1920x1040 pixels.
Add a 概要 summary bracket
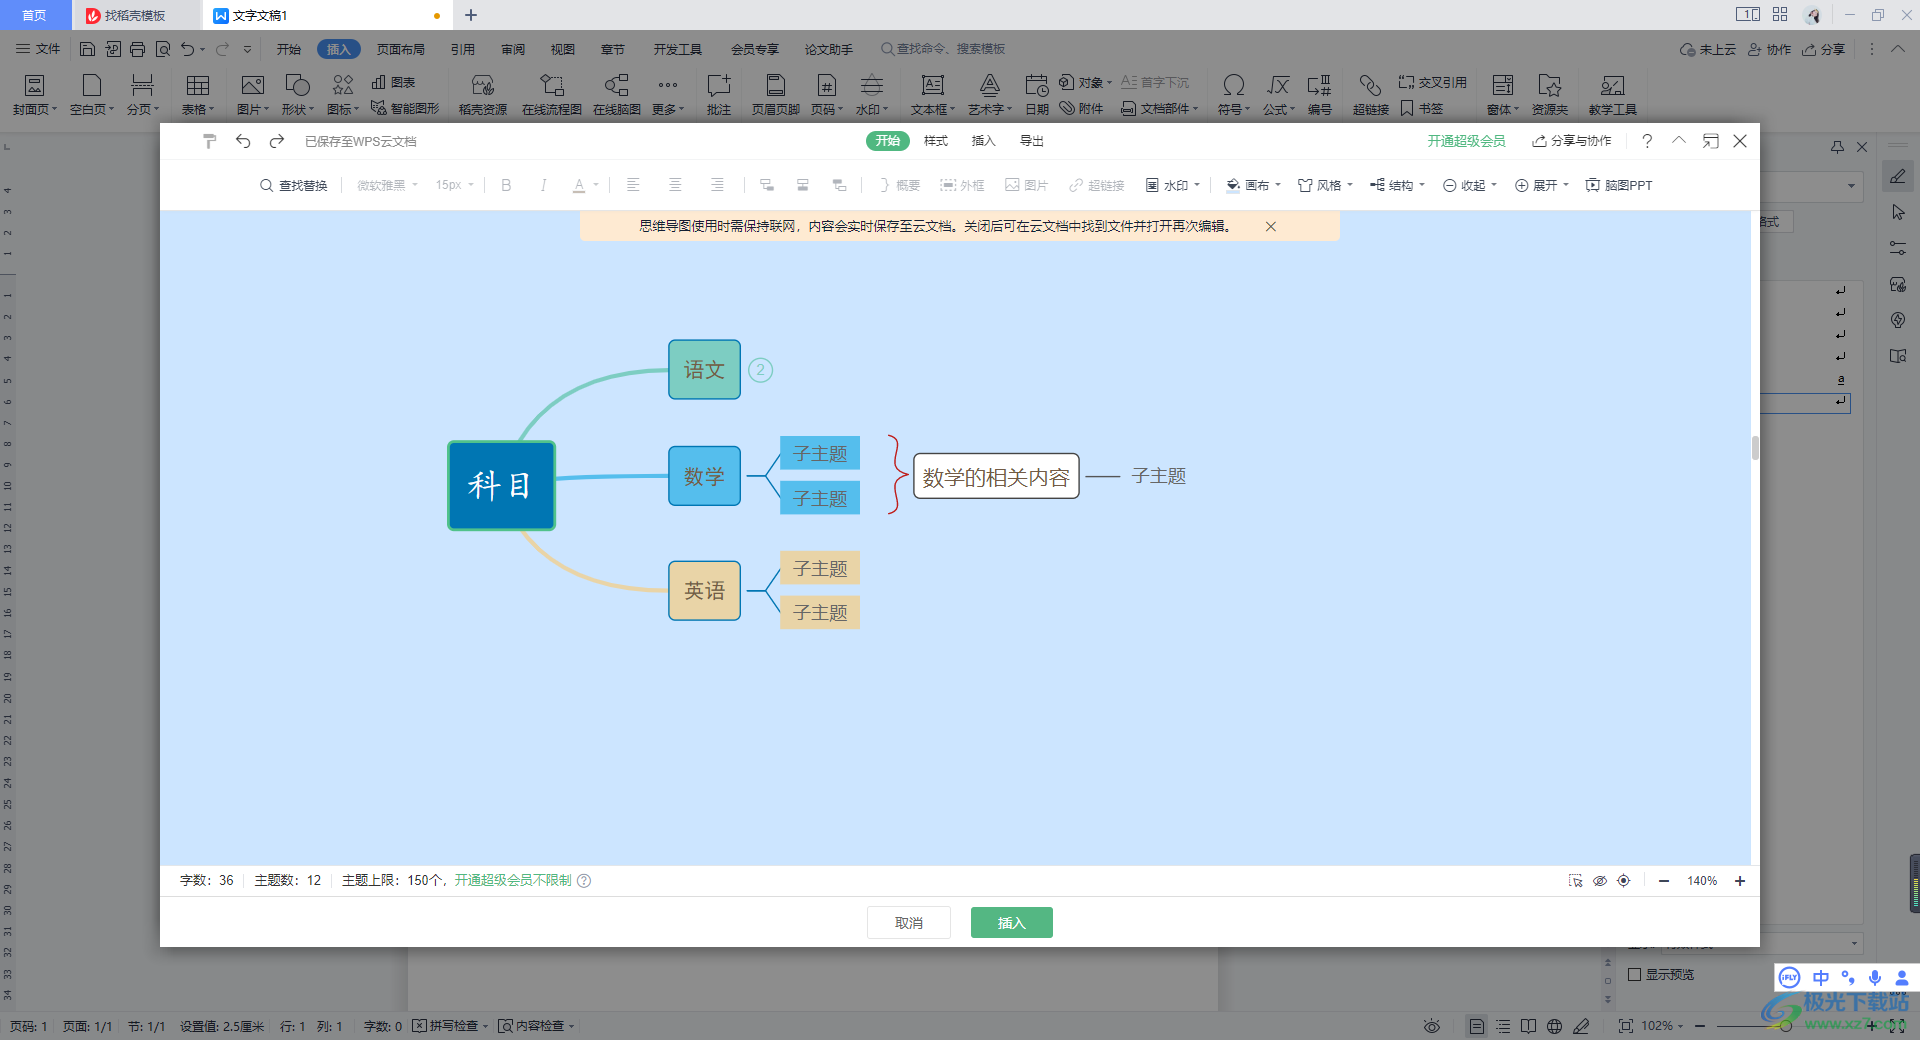click(x=899, y=185)
